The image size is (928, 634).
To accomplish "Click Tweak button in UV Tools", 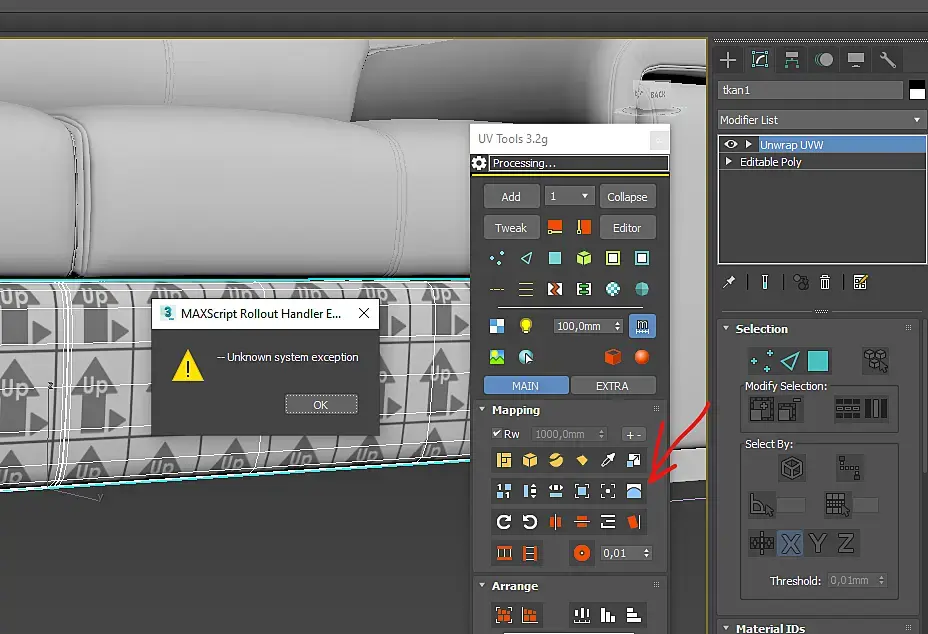I will click(511, 228).
